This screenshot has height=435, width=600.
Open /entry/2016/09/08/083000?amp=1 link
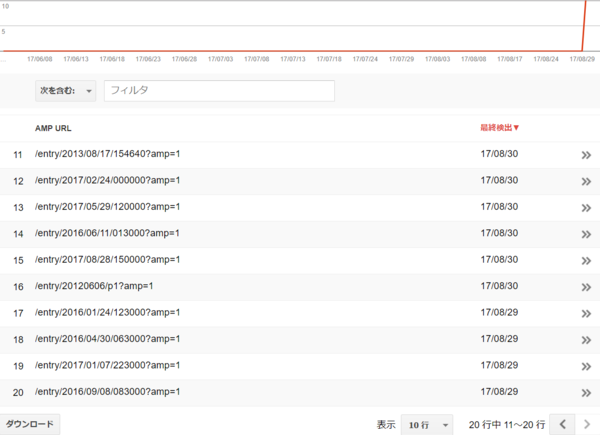point(108,391)
